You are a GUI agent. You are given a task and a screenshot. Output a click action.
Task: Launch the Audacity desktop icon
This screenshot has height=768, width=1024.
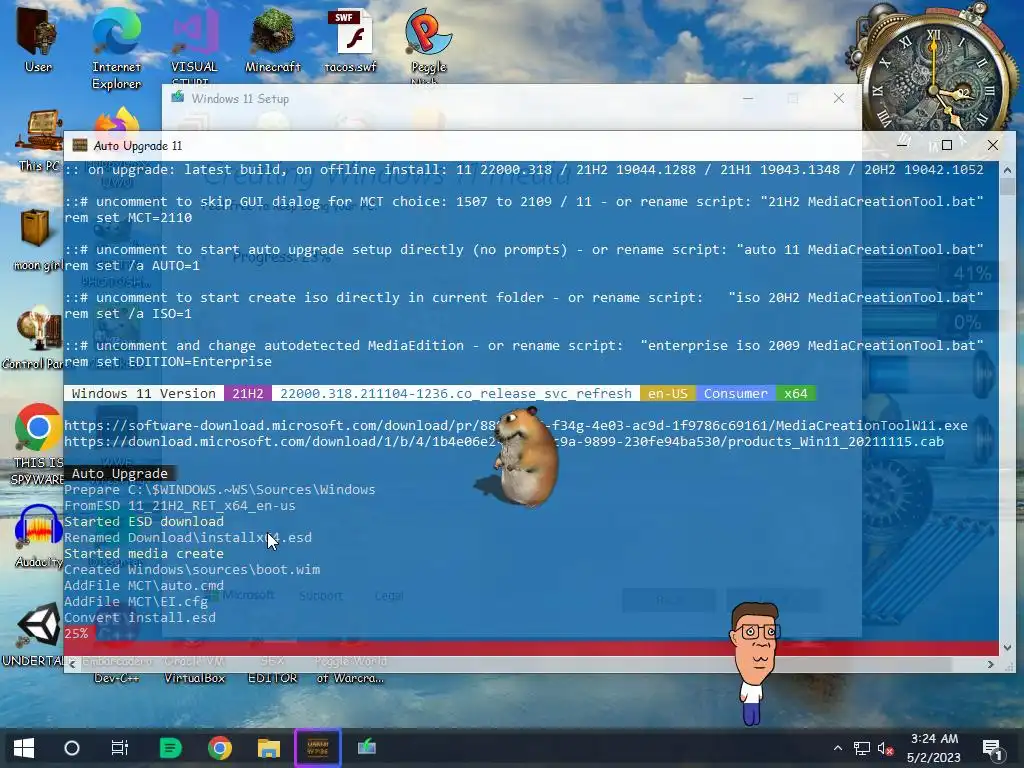pyautogui.click(x=38, y=536)
